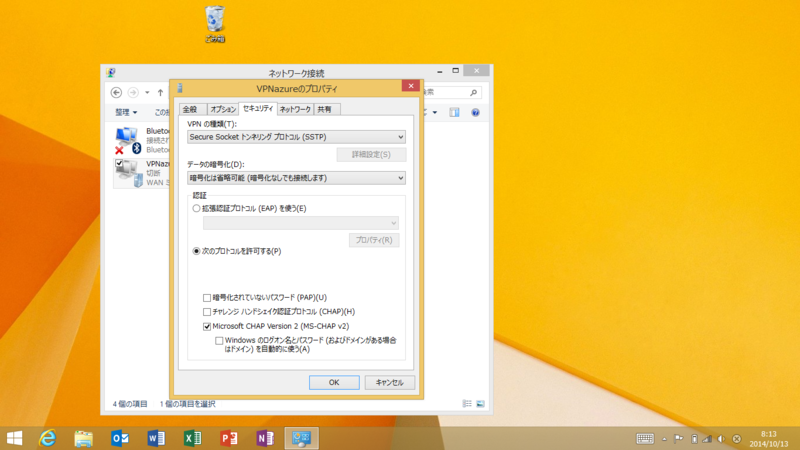
Task: Select the VPNazure connection icon
Action: (128, 173)
